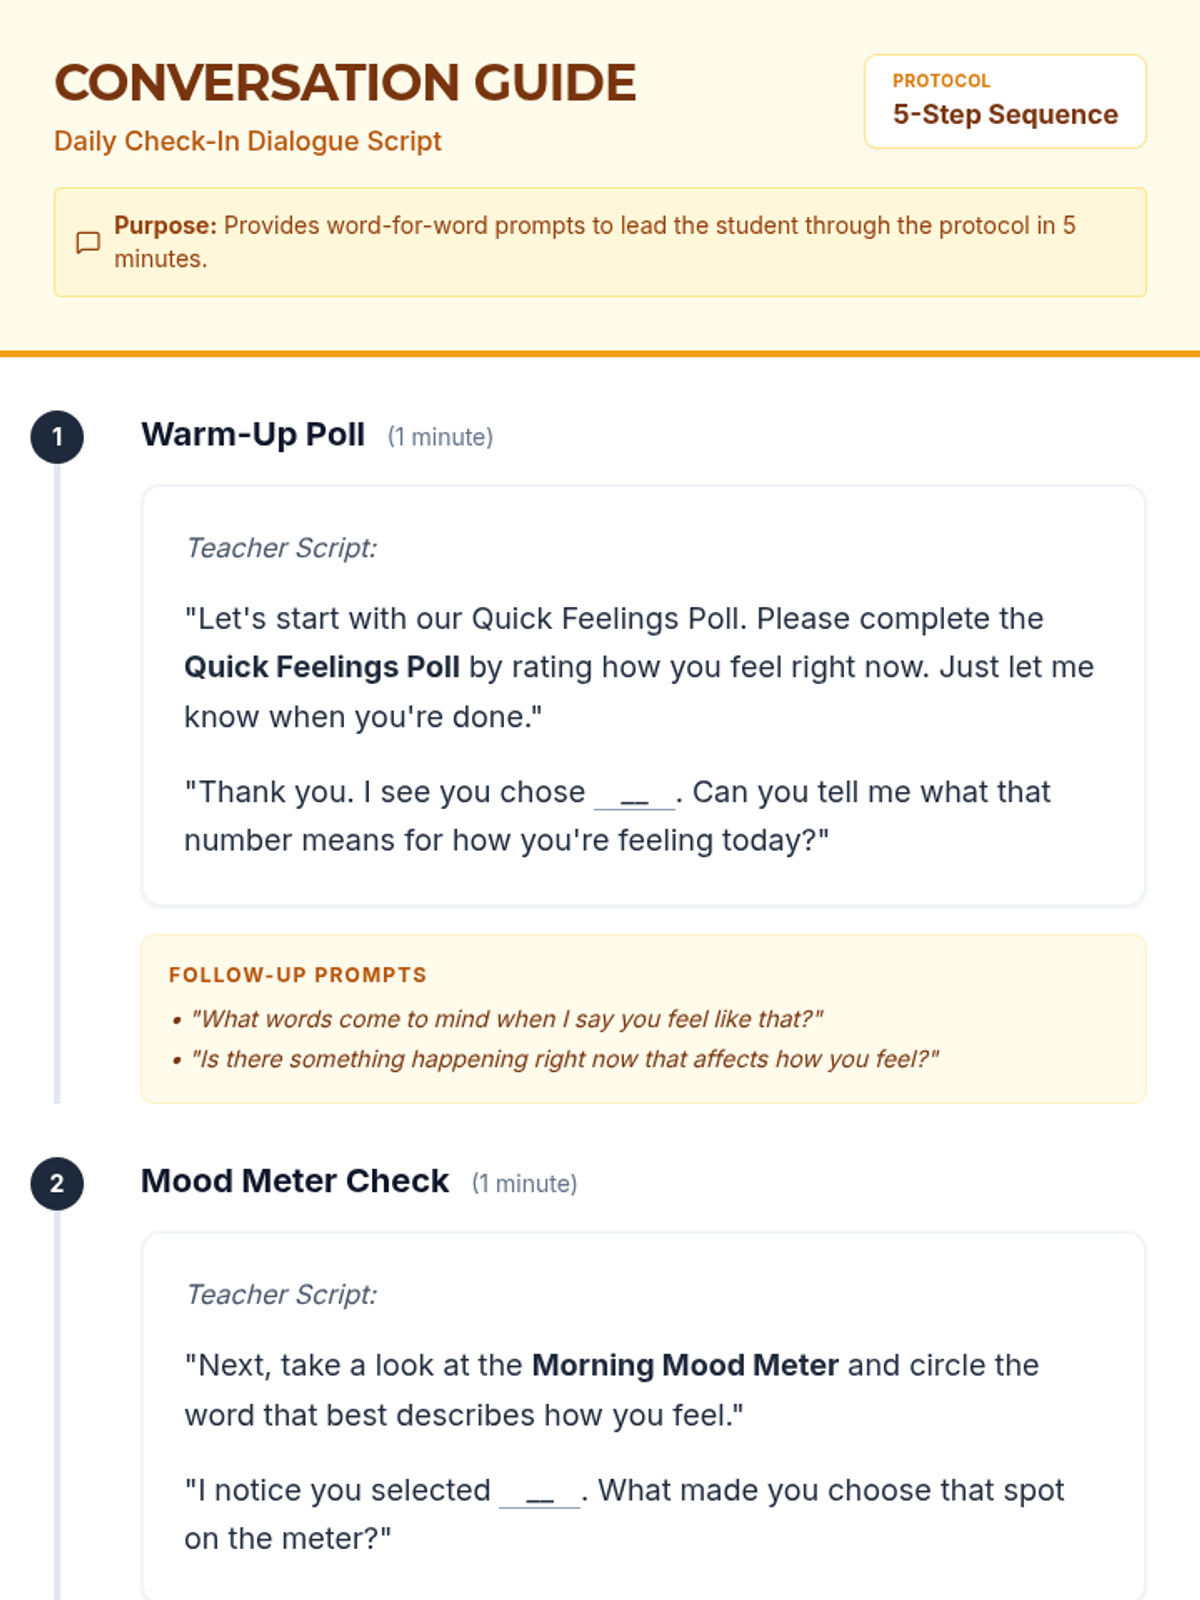1200x1600 pixels.
Task: Select the "What words come to mind" prompt
Action: (507, 1019)
